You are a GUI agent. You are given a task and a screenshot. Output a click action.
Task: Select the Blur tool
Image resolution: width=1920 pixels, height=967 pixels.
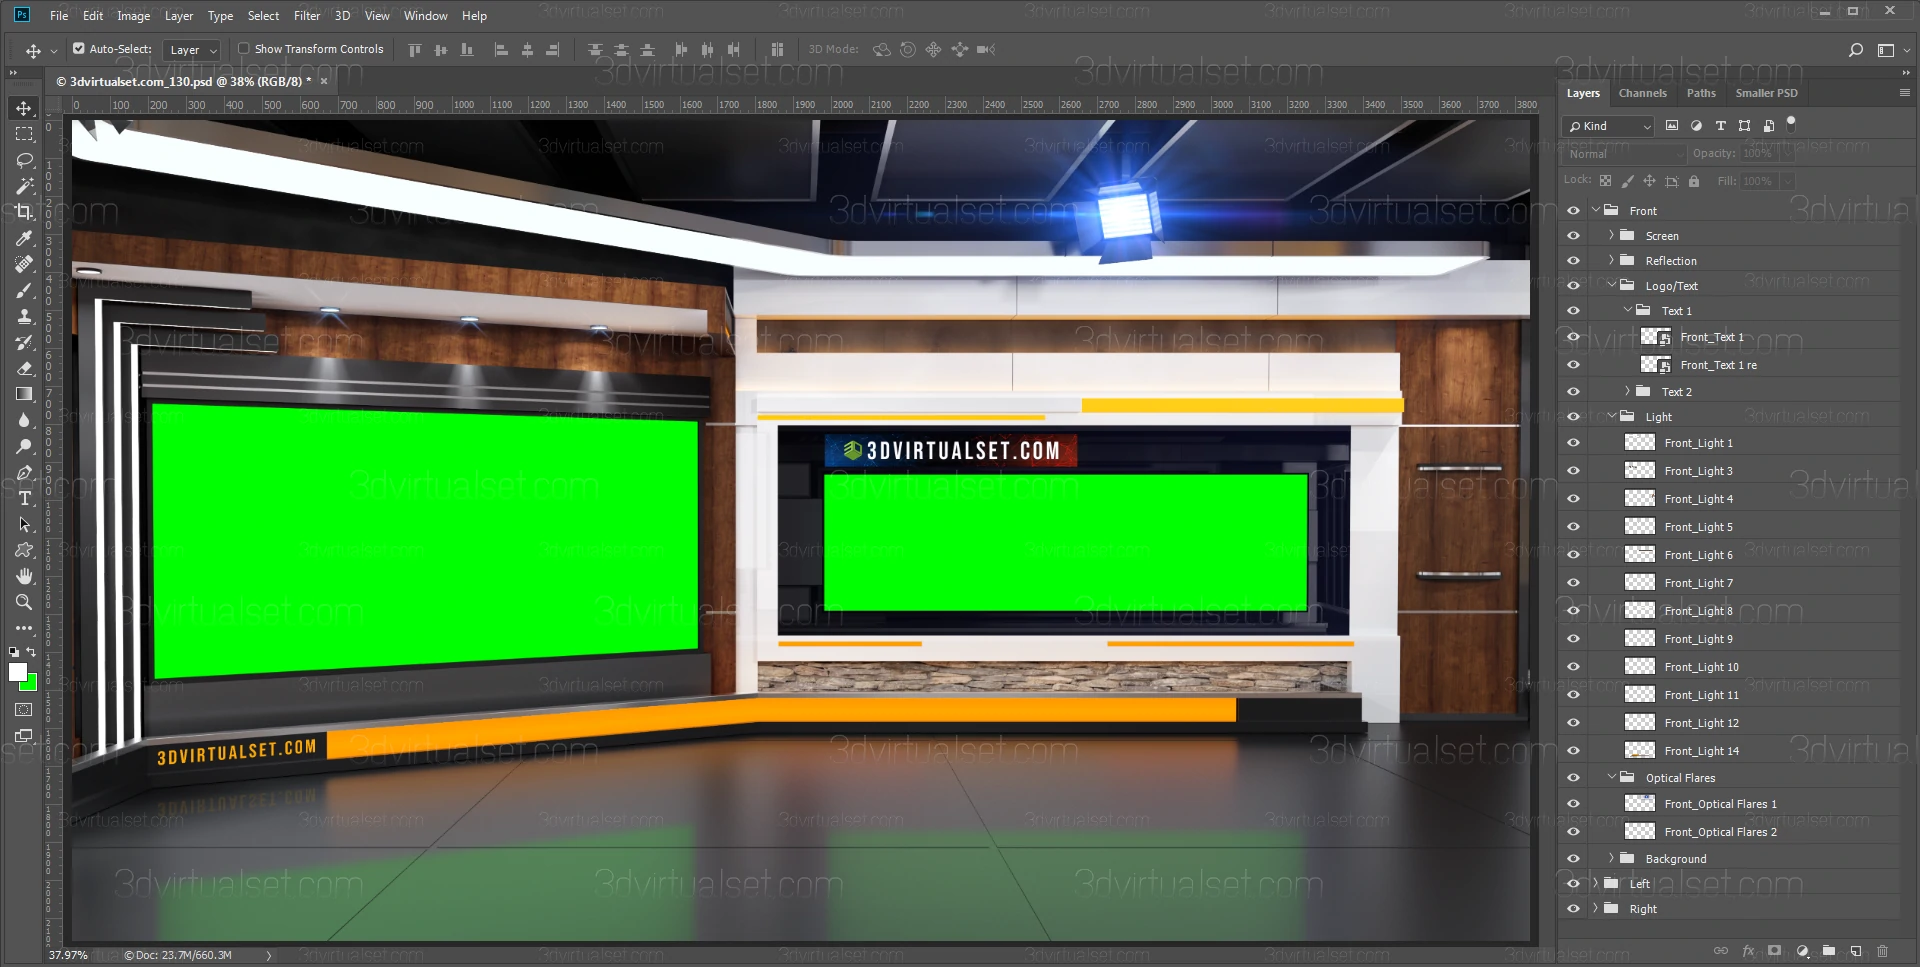[24, 420]
